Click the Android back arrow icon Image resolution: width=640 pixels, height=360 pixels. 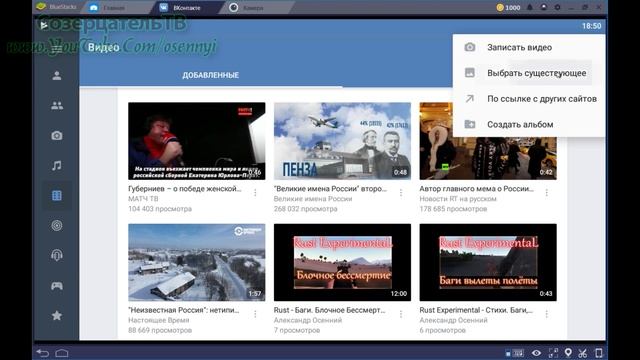(x=42, y=353)
